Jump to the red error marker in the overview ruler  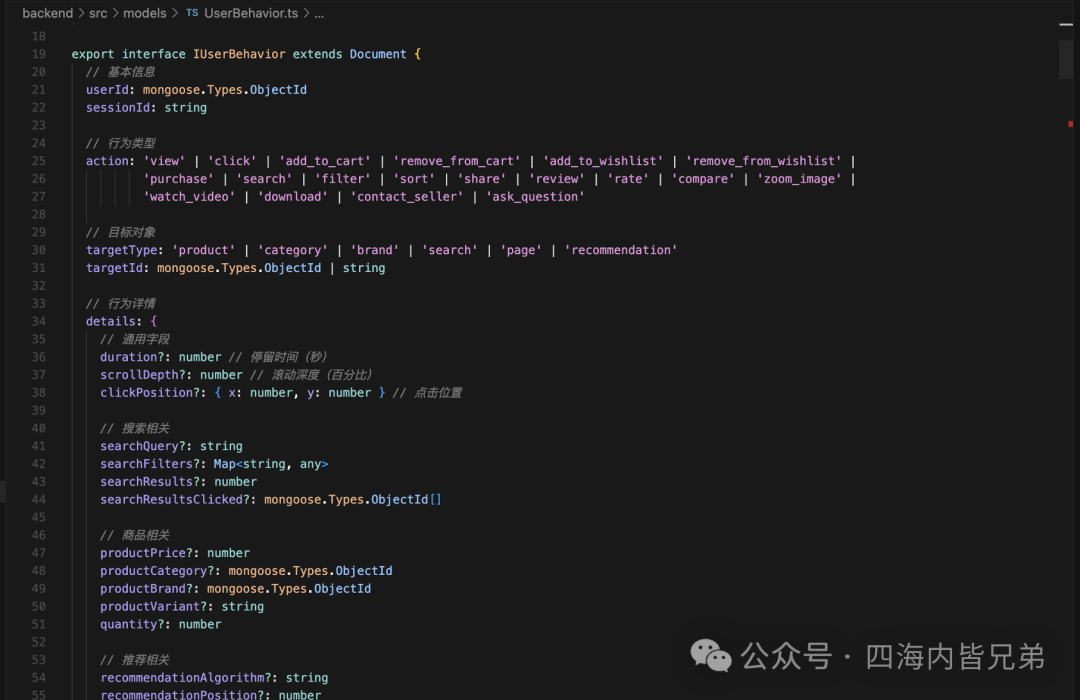point(1070,124)
